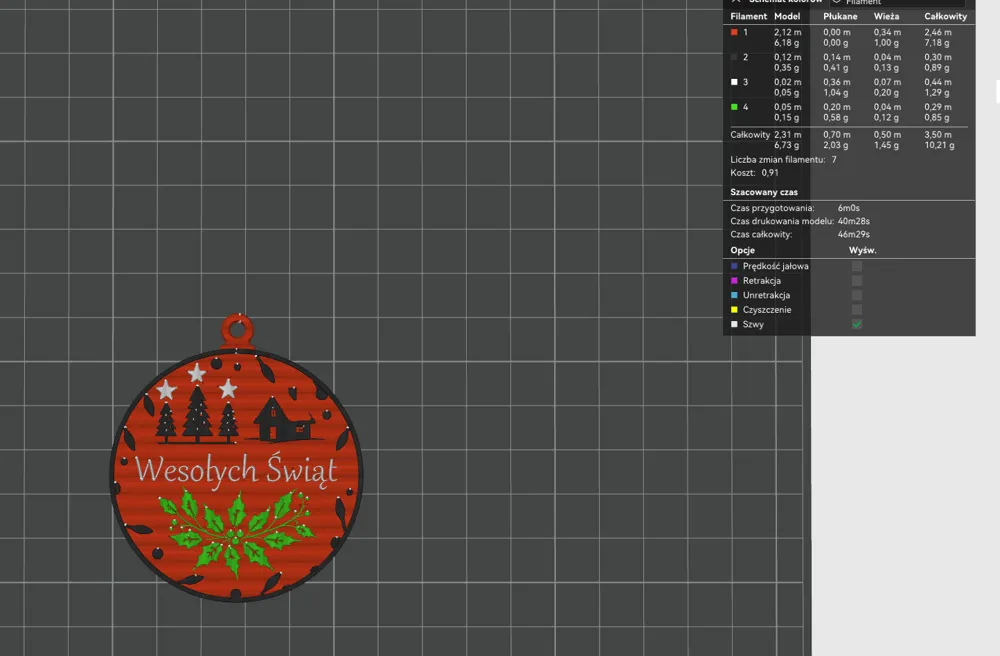Enable the Unretrakcja display checkbox
The height and width of the screenshot is (656, 1000).
coord(857,295)
